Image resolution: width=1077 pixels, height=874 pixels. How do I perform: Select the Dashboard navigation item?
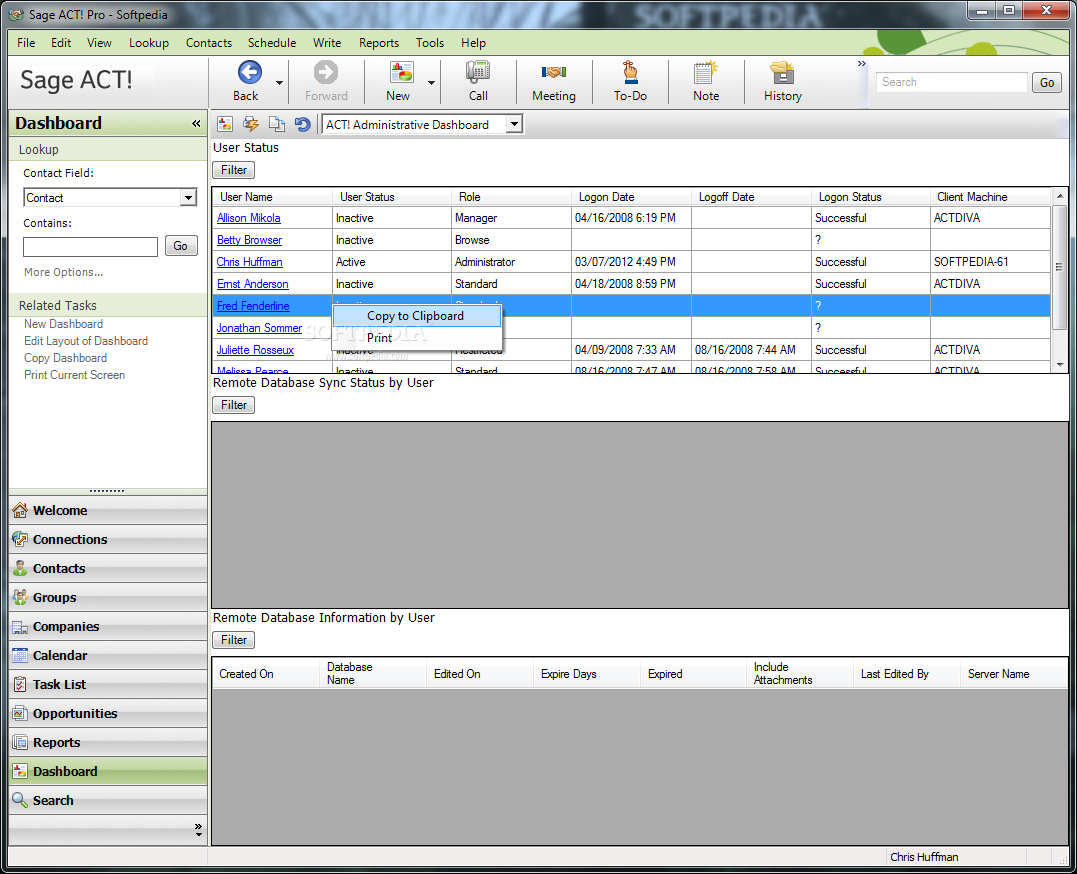pos(108,772)
